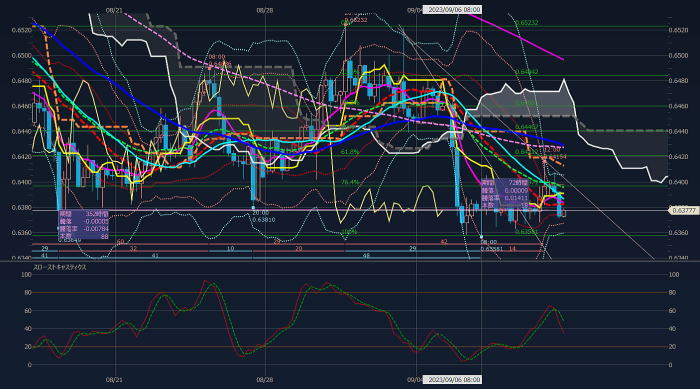
Task: Click the 0.6440 tick on the right price axis
Action: pos(678,132)
